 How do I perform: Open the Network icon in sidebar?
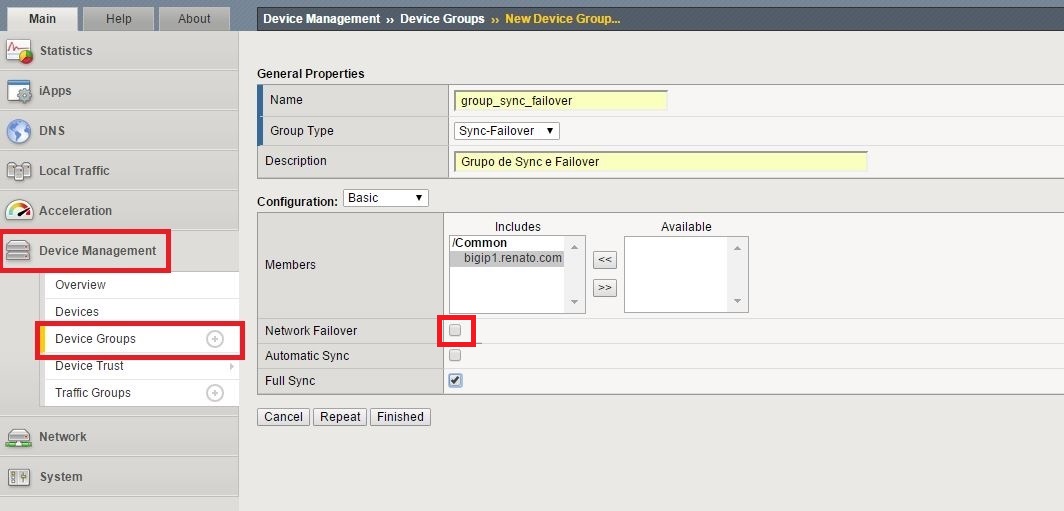point(19,437)
